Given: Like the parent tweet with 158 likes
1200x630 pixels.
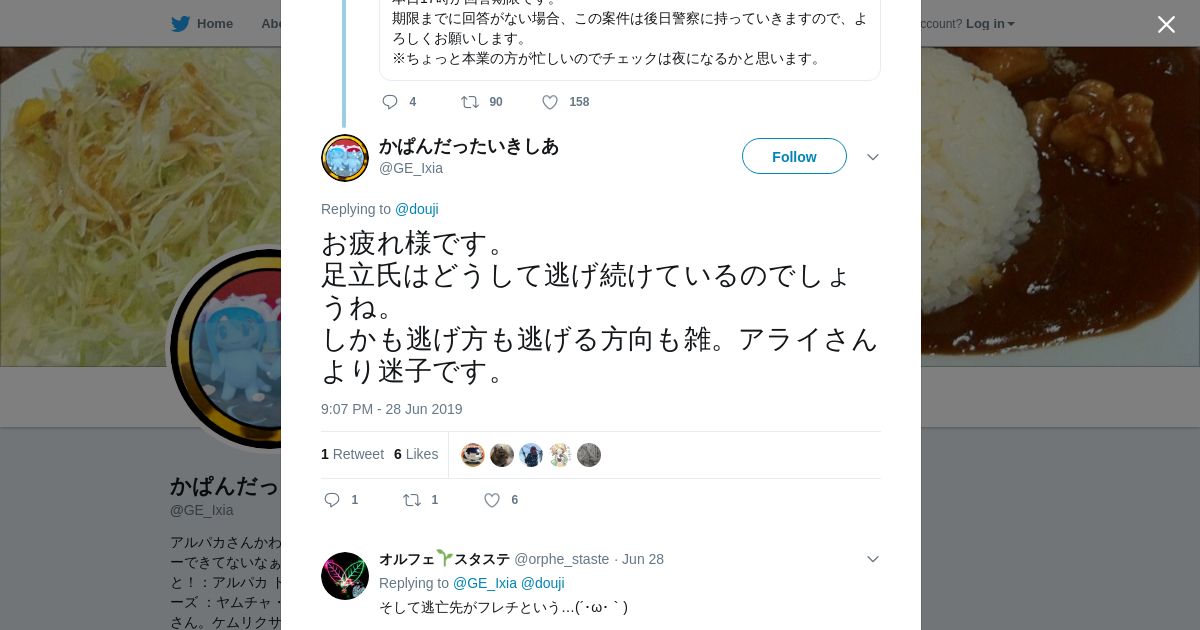Looking at the screenshot, I should [x=550, y=102].
